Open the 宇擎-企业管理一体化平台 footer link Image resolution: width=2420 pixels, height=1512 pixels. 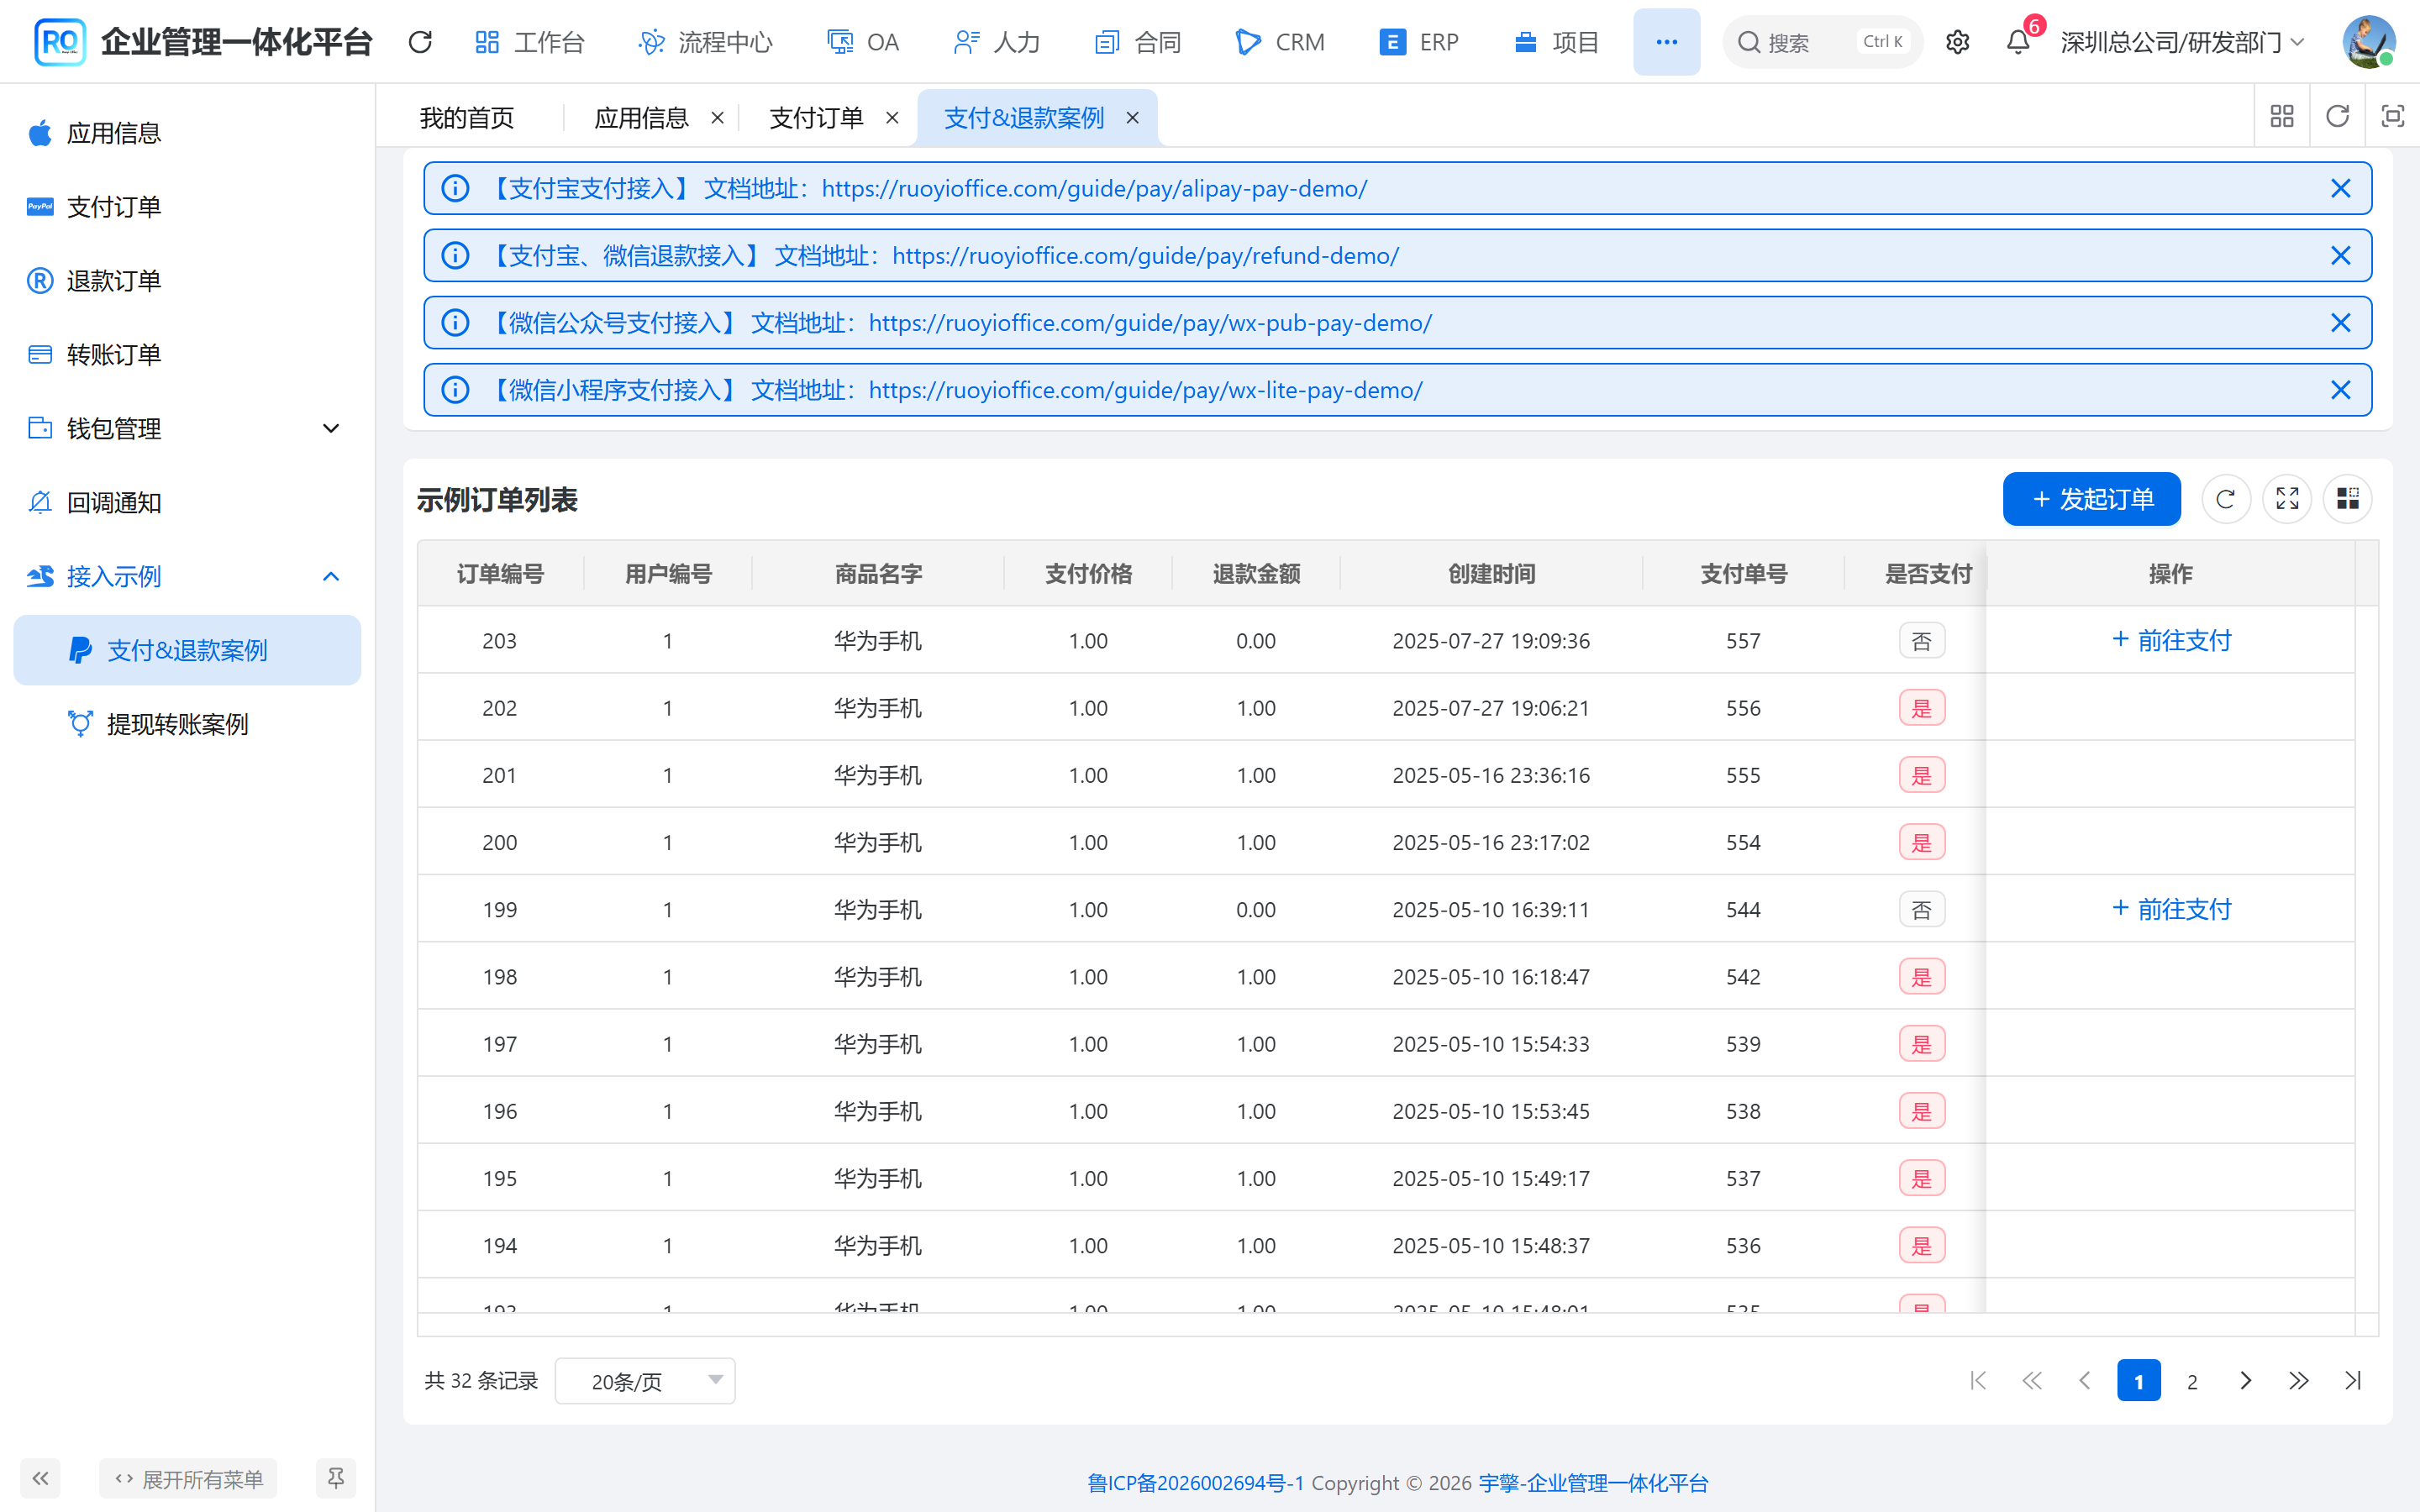click(x=1593, y=1483)
